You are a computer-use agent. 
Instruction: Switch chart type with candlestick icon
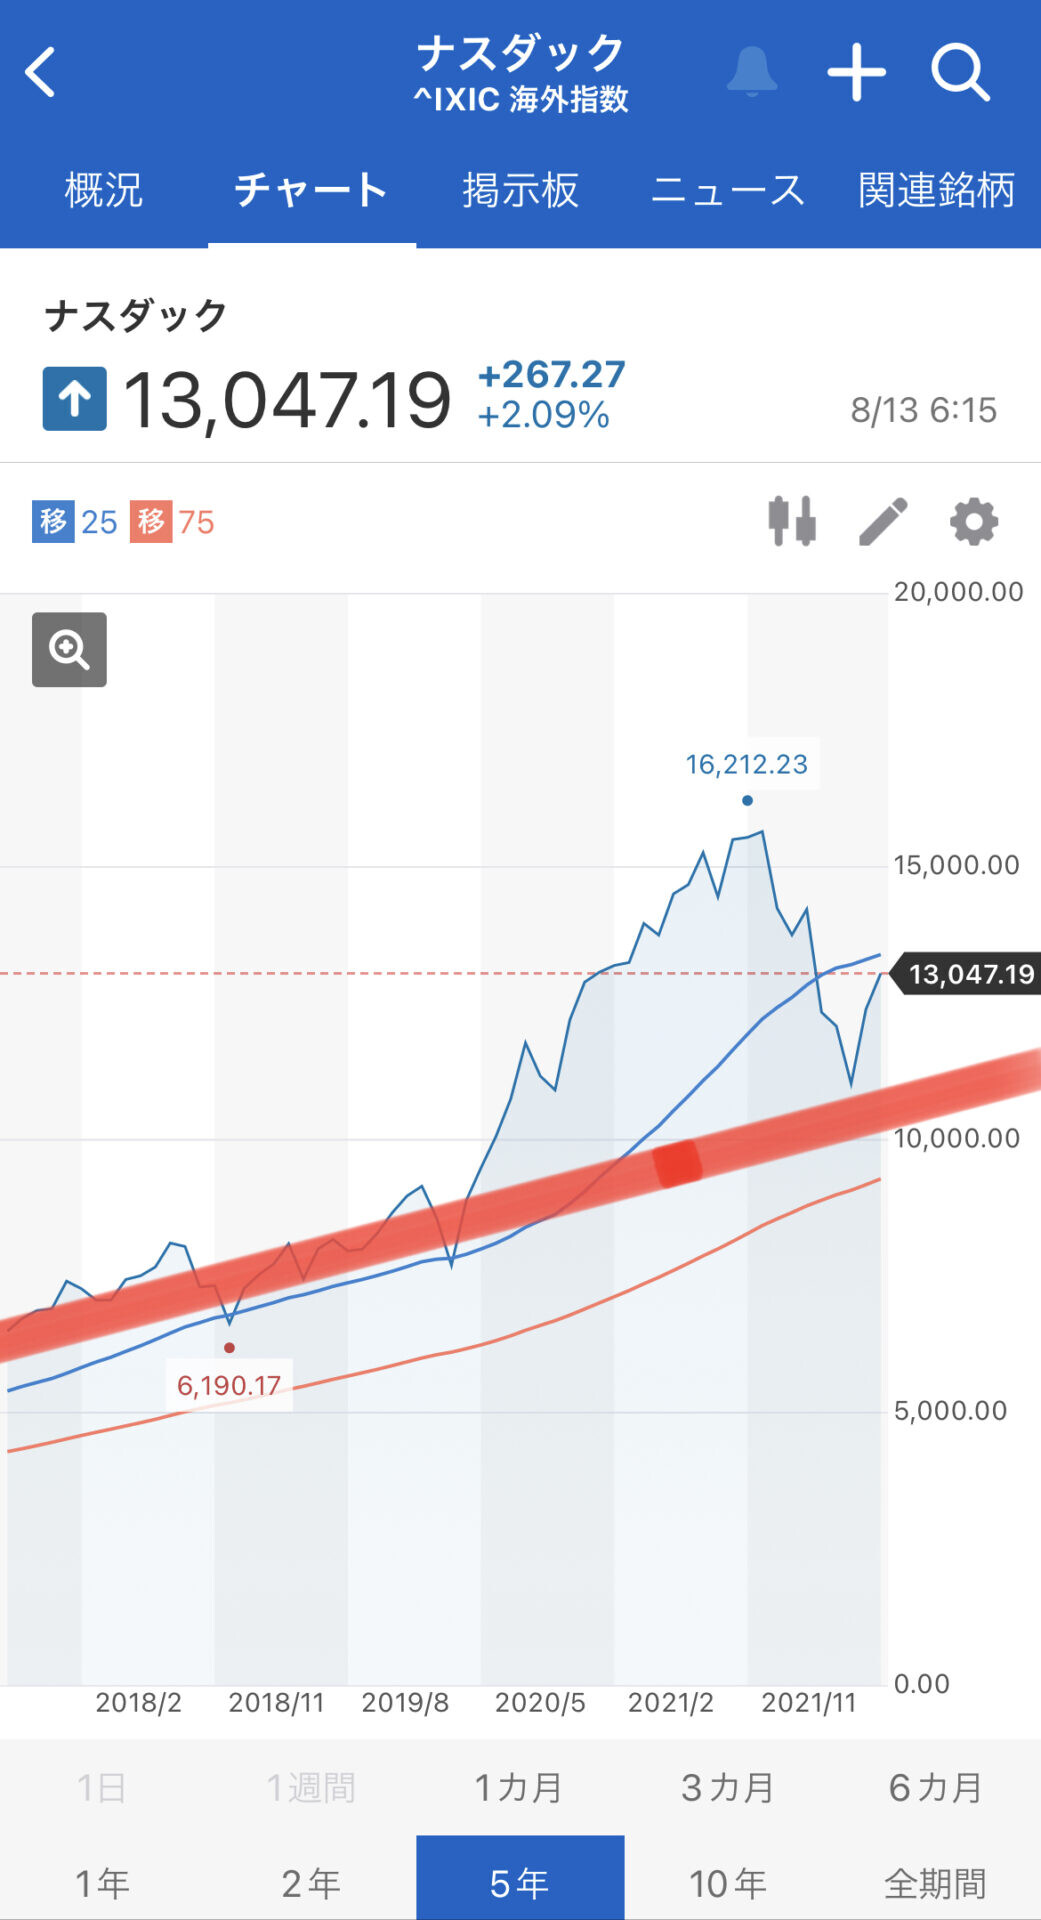tap(792, 521)
